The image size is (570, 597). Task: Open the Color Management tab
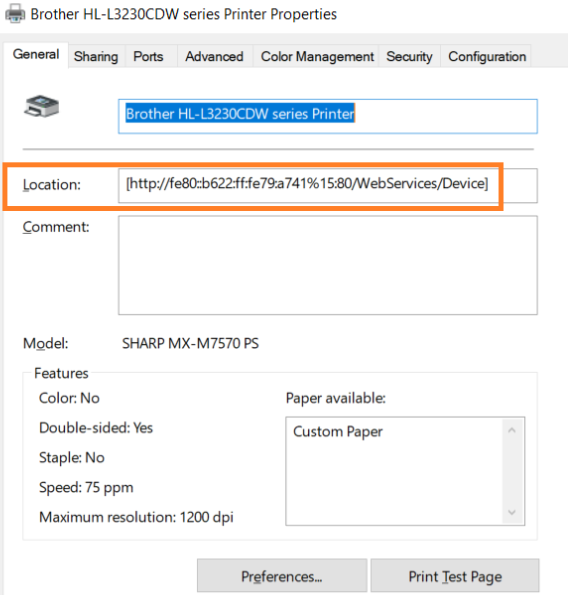[317, 56]
